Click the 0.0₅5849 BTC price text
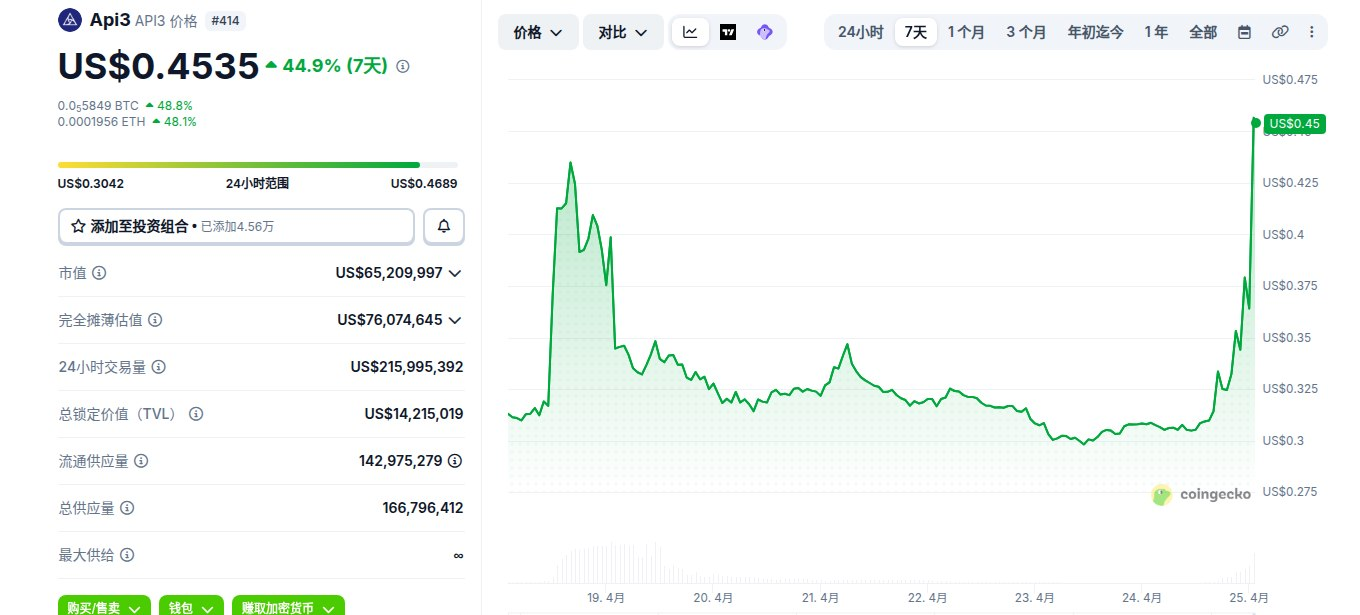 [x=98, y=105]
